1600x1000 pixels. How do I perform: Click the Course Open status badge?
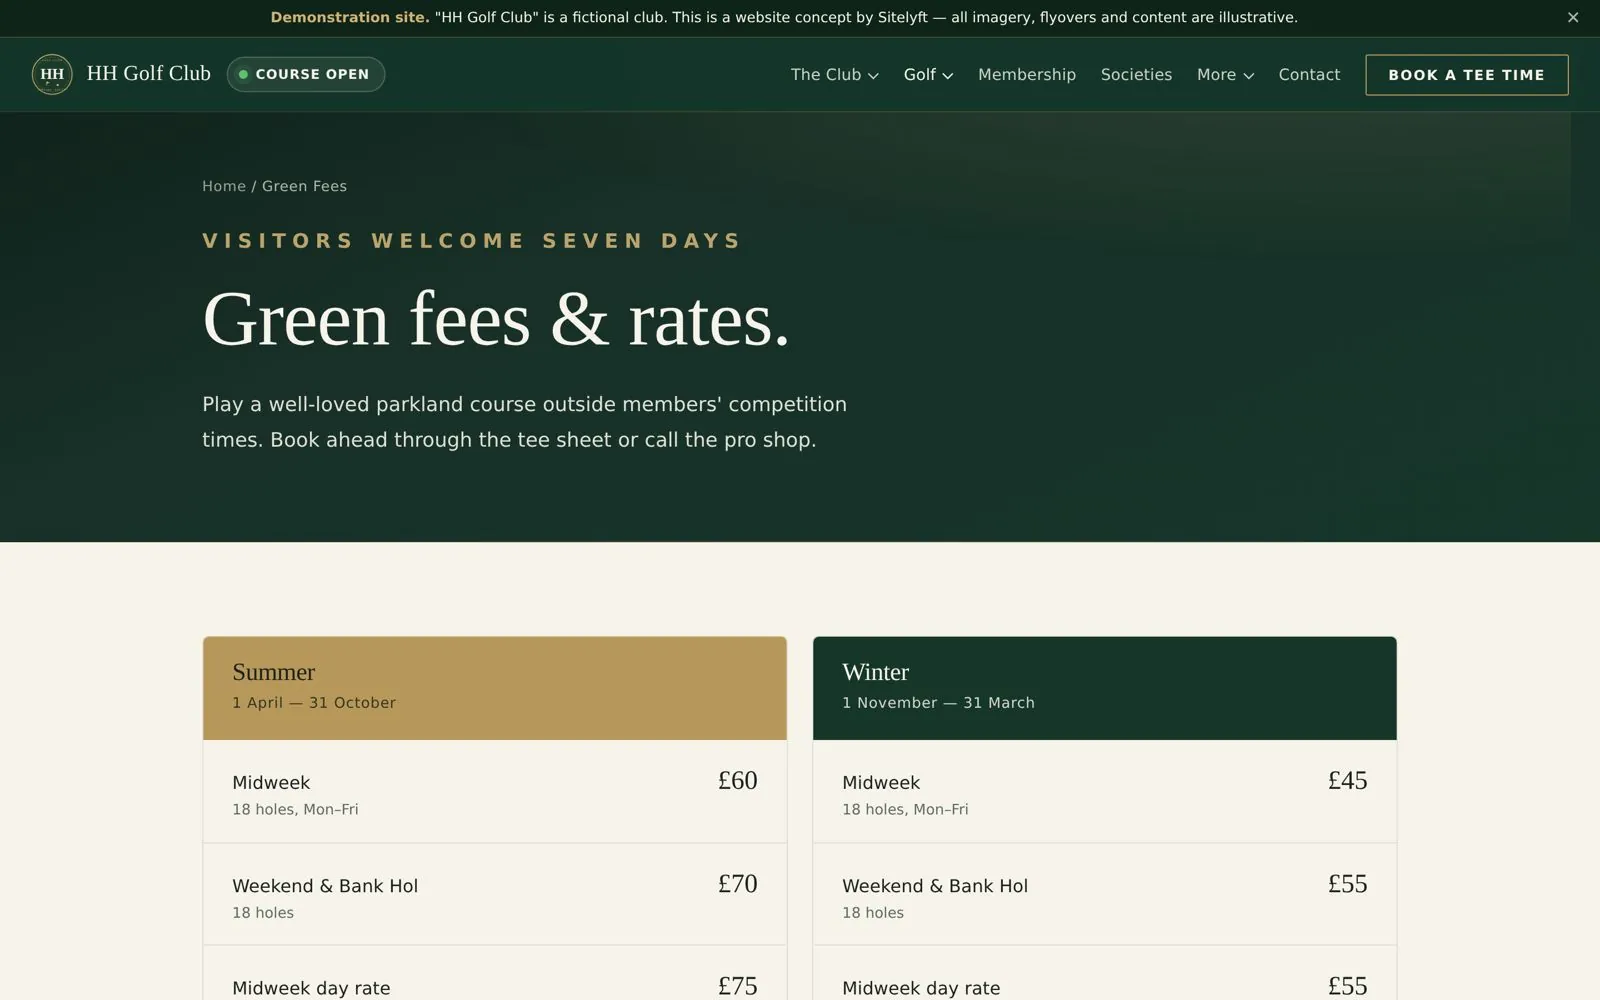(306, 74)
